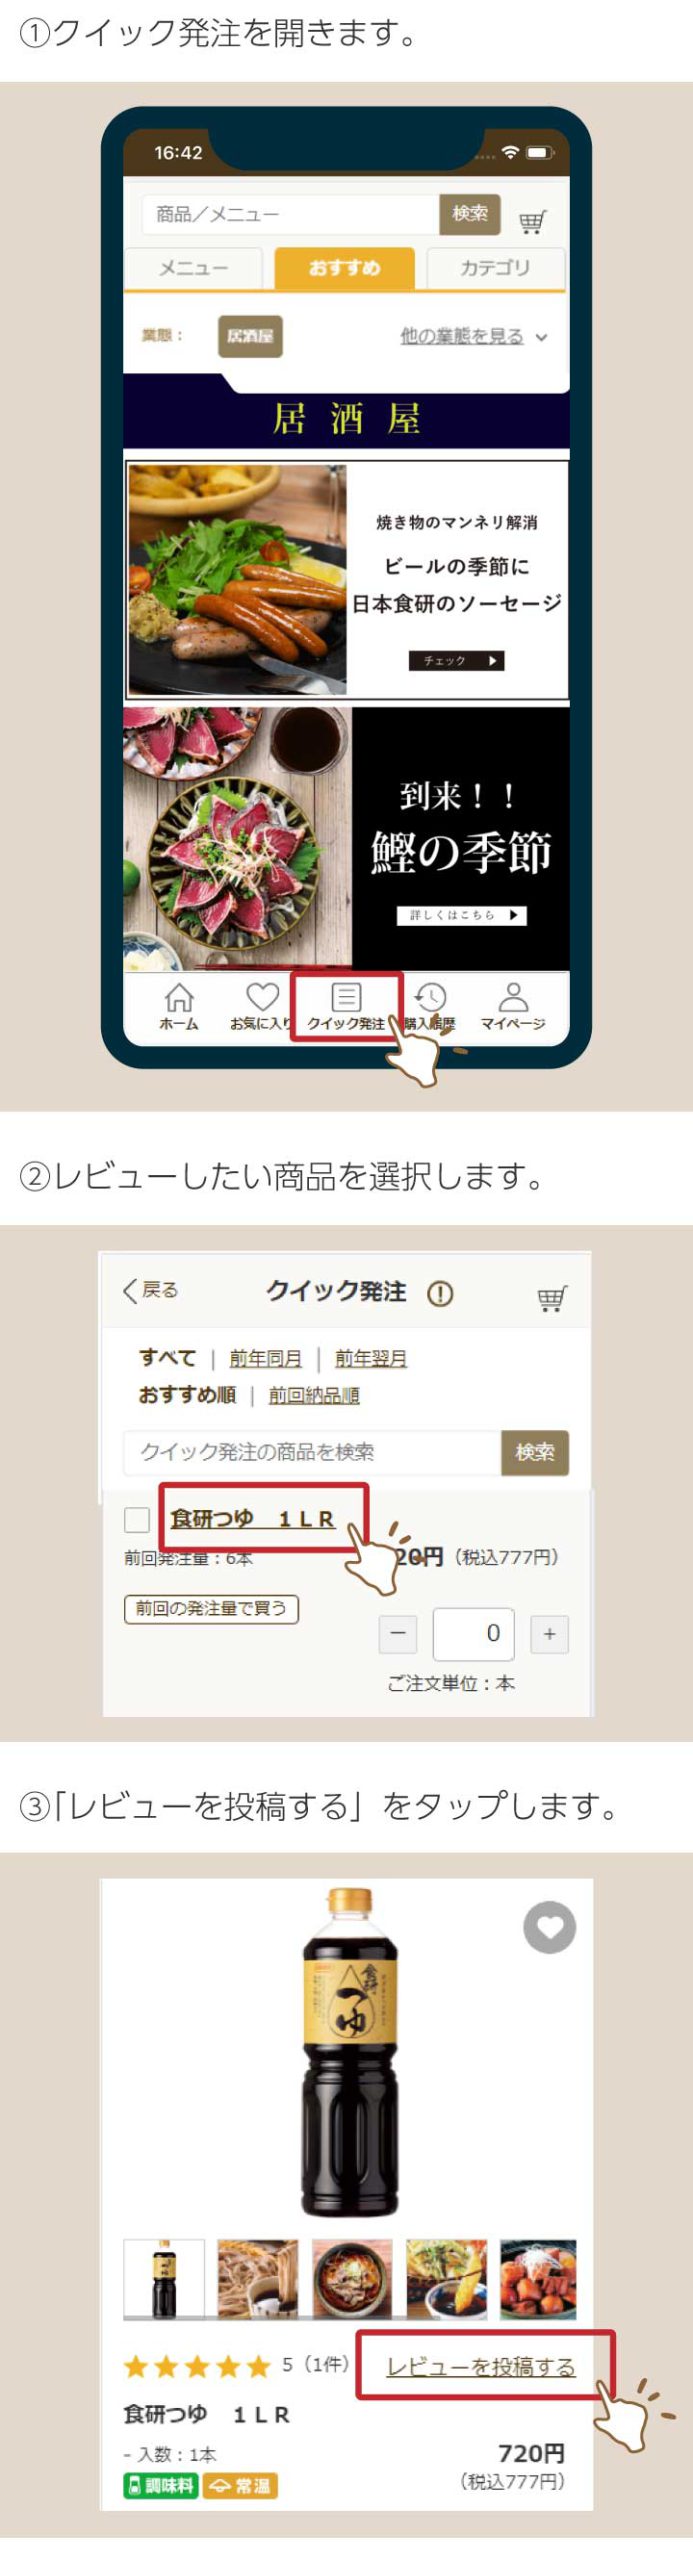693x2560 pixels.
Task: Open the cart icon beside the top search
Action: coord(533,221)
